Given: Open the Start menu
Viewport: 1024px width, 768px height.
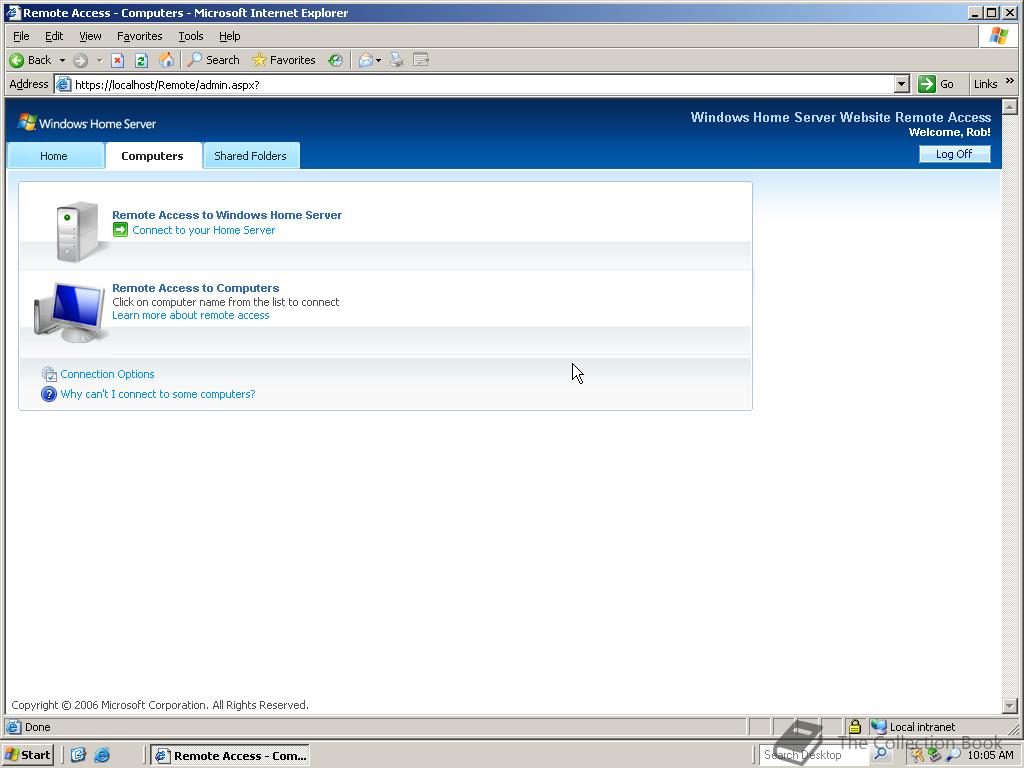Looking at the screenshot, I should point(27,755).
